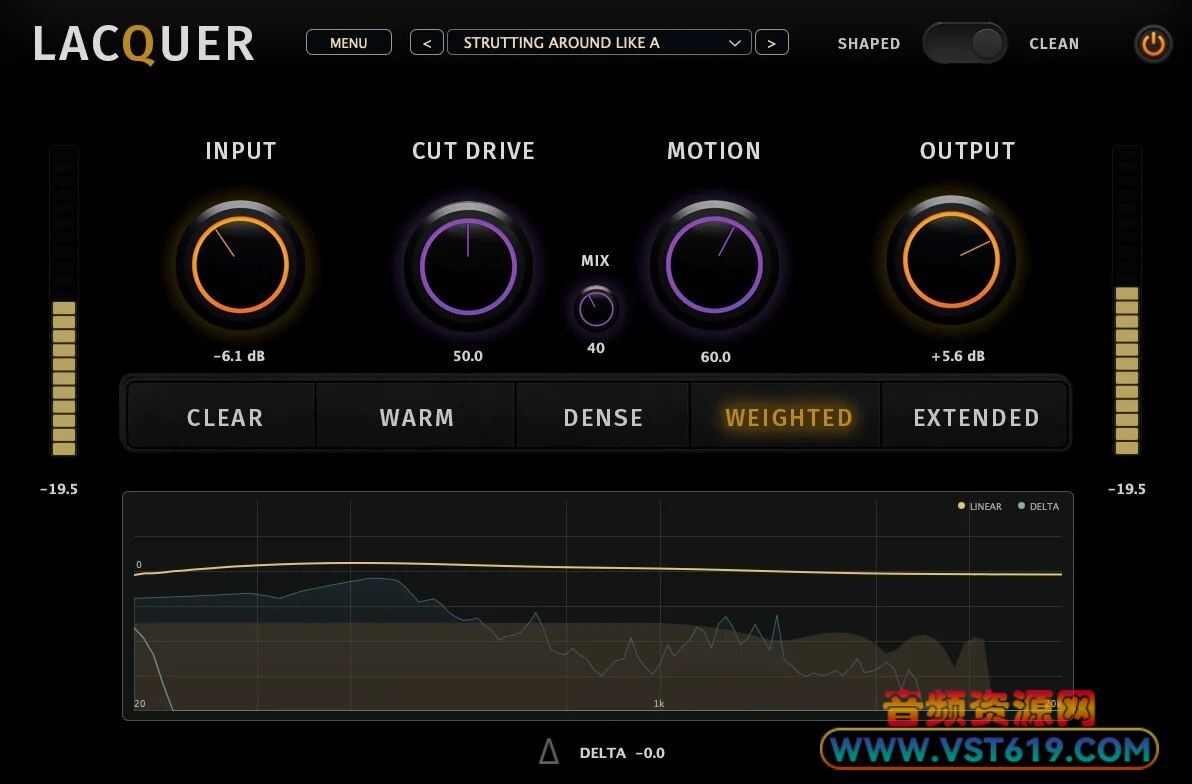
Task: Click the small MIX knob
Action: [x=596, y=309]
